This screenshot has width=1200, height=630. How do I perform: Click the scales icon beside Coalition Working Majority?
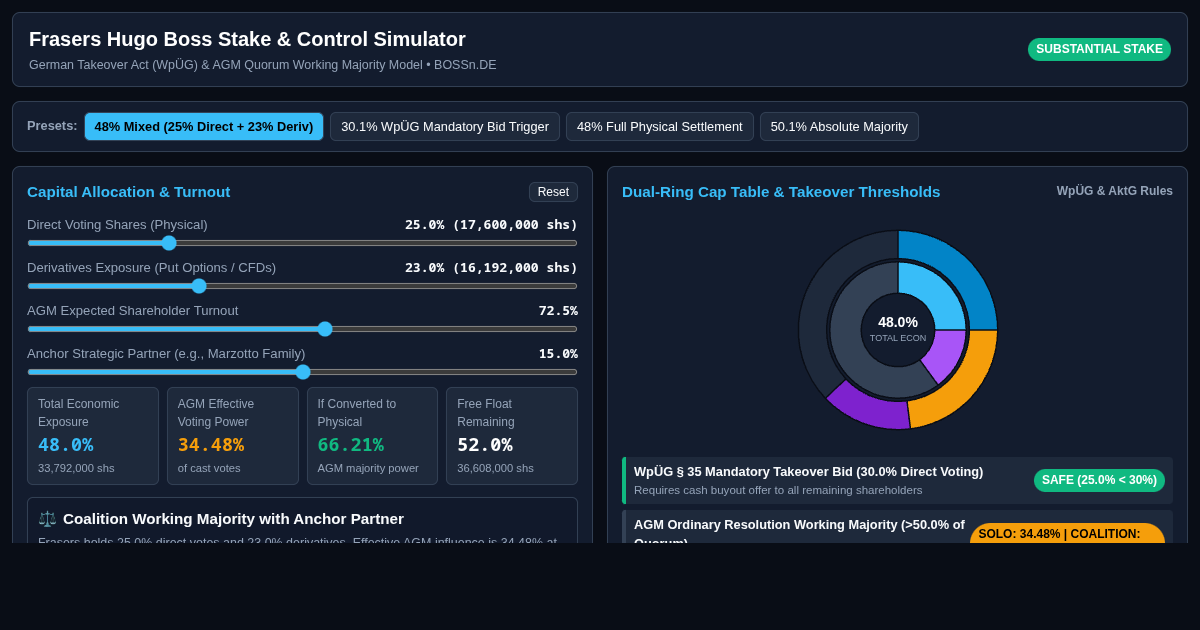47,519
